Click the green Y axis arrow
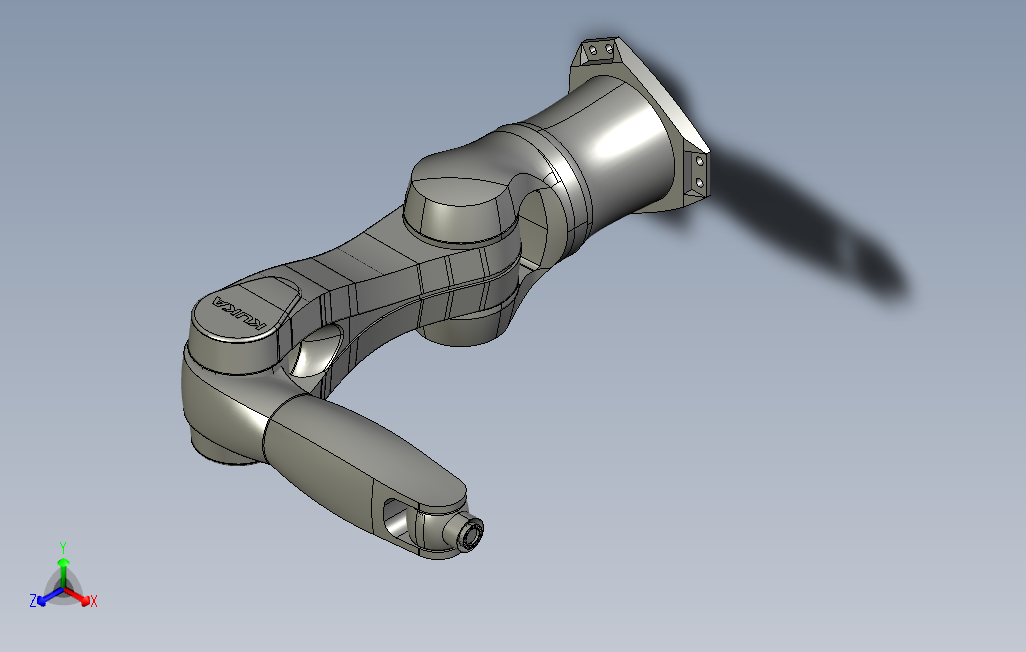 (63, 573)
